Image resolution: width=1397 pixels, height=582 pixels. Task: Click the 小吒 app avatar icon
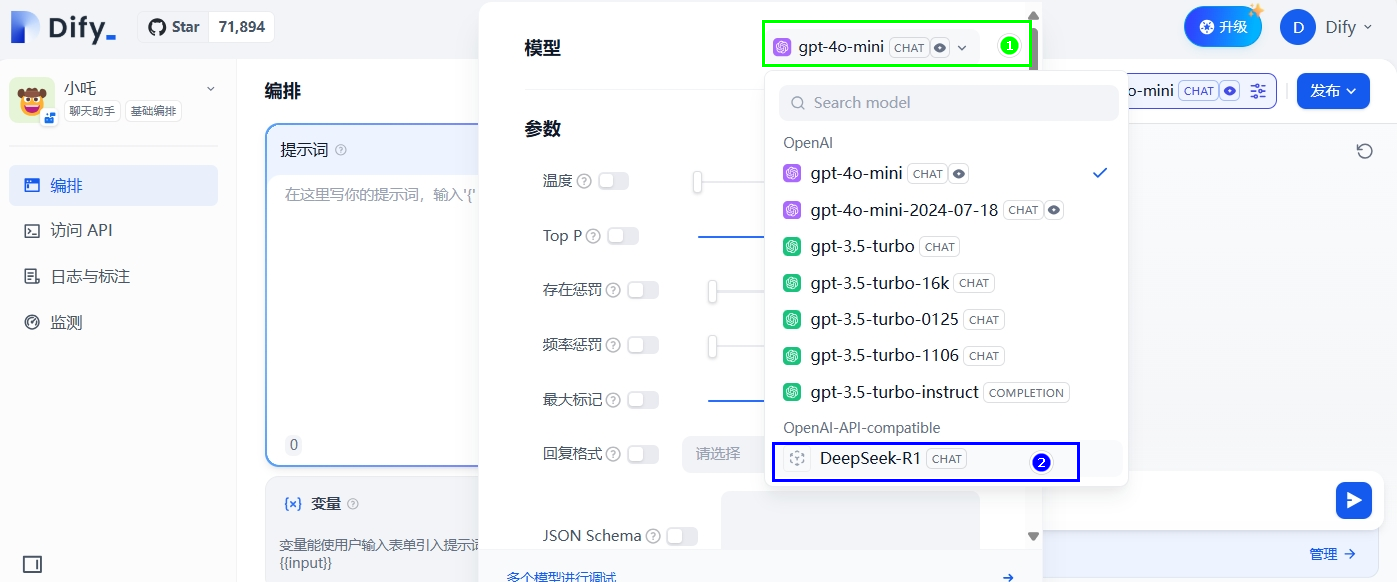pyautogui.click(x=32, y=99)
